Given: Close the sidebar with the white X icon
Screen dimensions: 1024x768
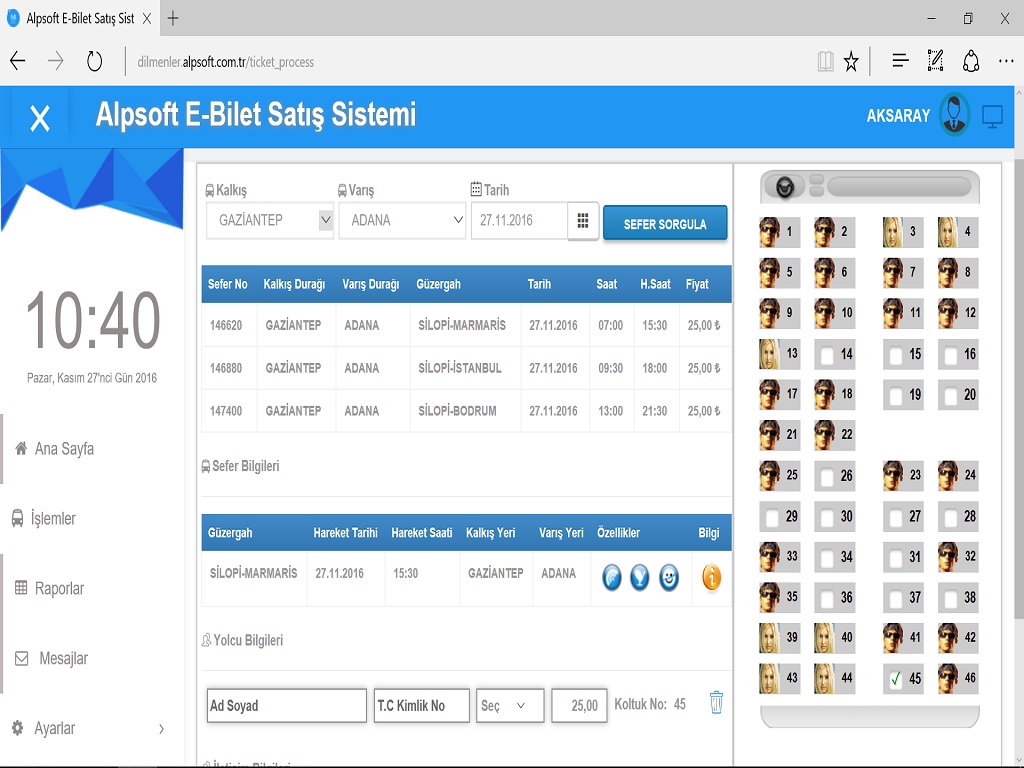Looking at the screenshot, I should [40, 118].
